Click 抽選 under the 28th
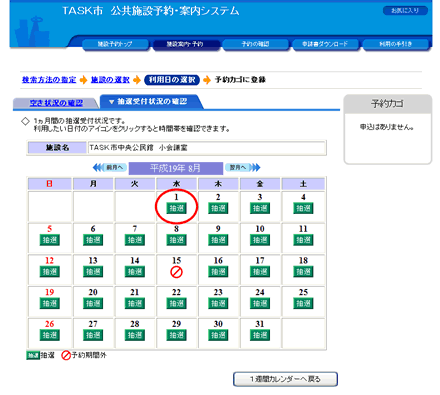The height and width of the screenshot is (395, 440). coord(135,335)
